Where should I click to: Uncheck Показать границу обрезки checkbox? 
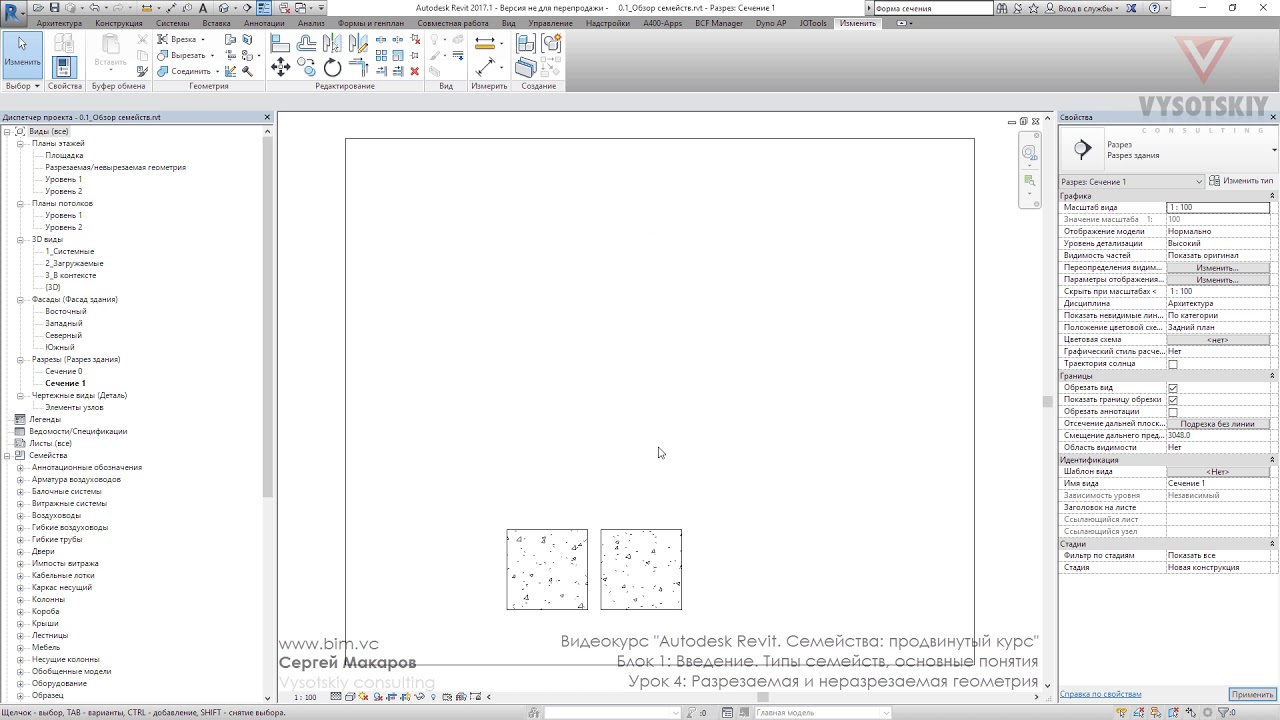(1173, 400)
